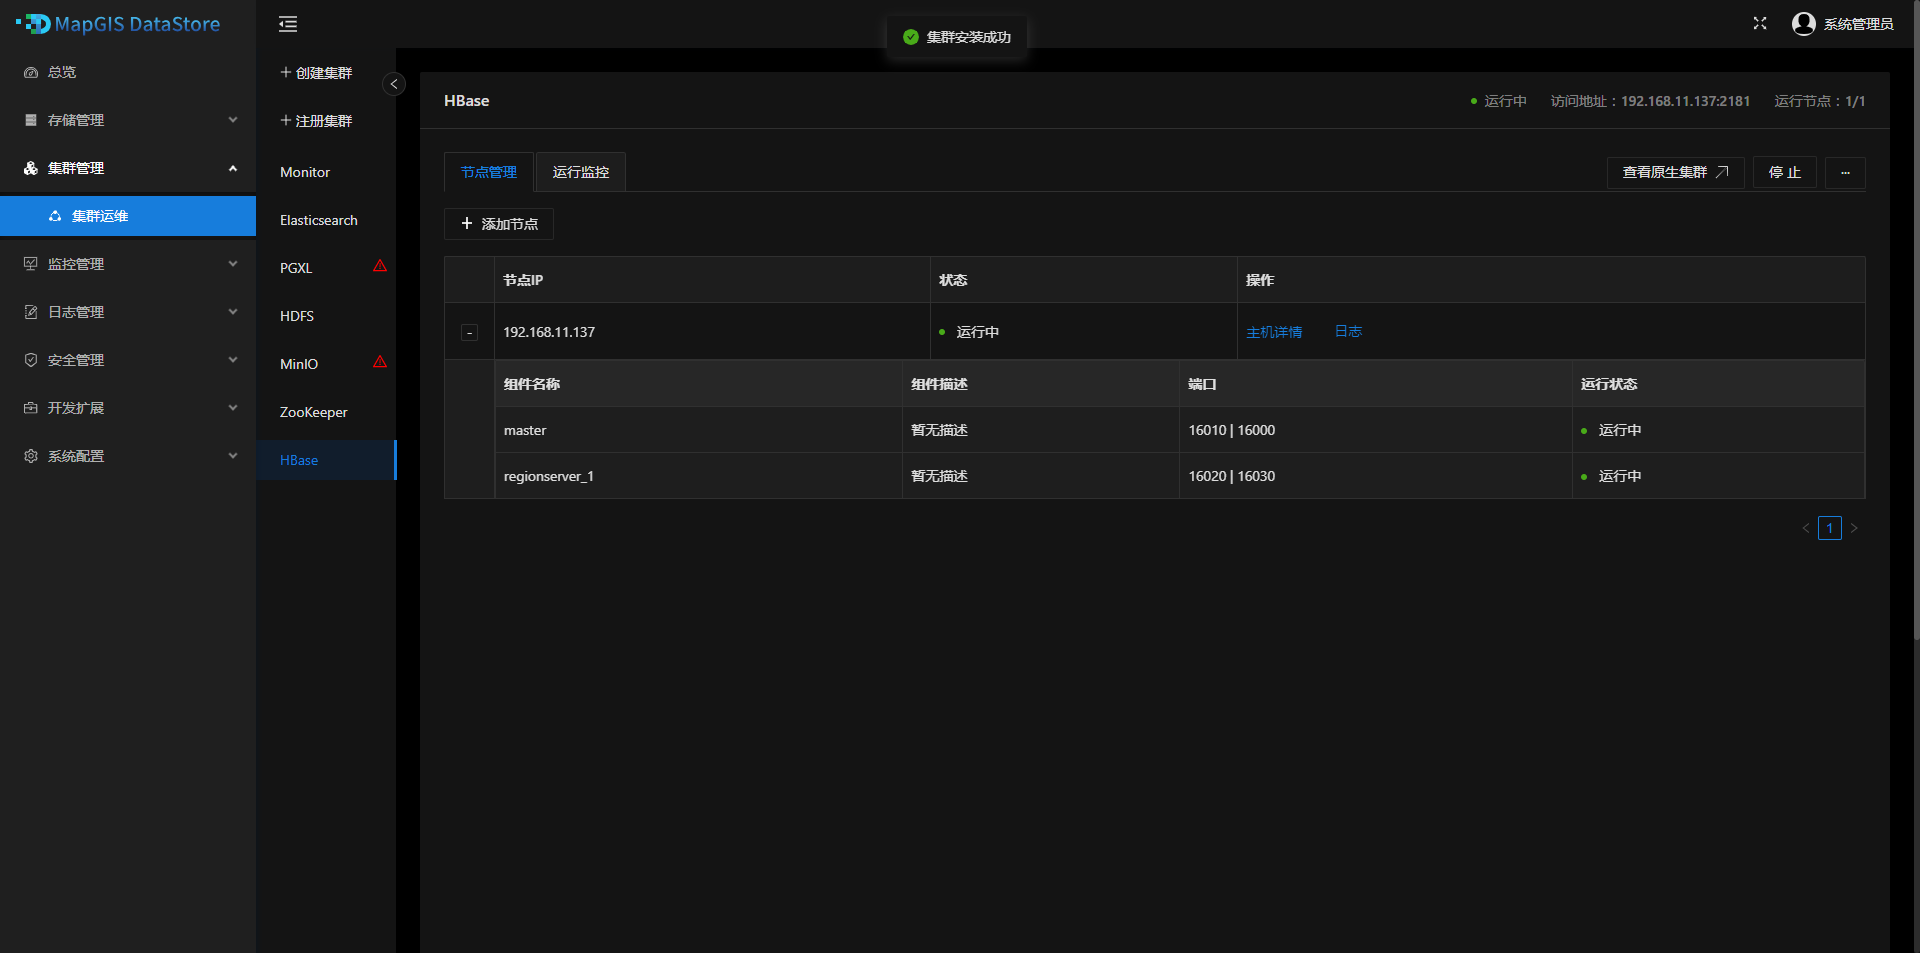
Task: Select ZooKeeper cluster entry
Action: (326, 412)
